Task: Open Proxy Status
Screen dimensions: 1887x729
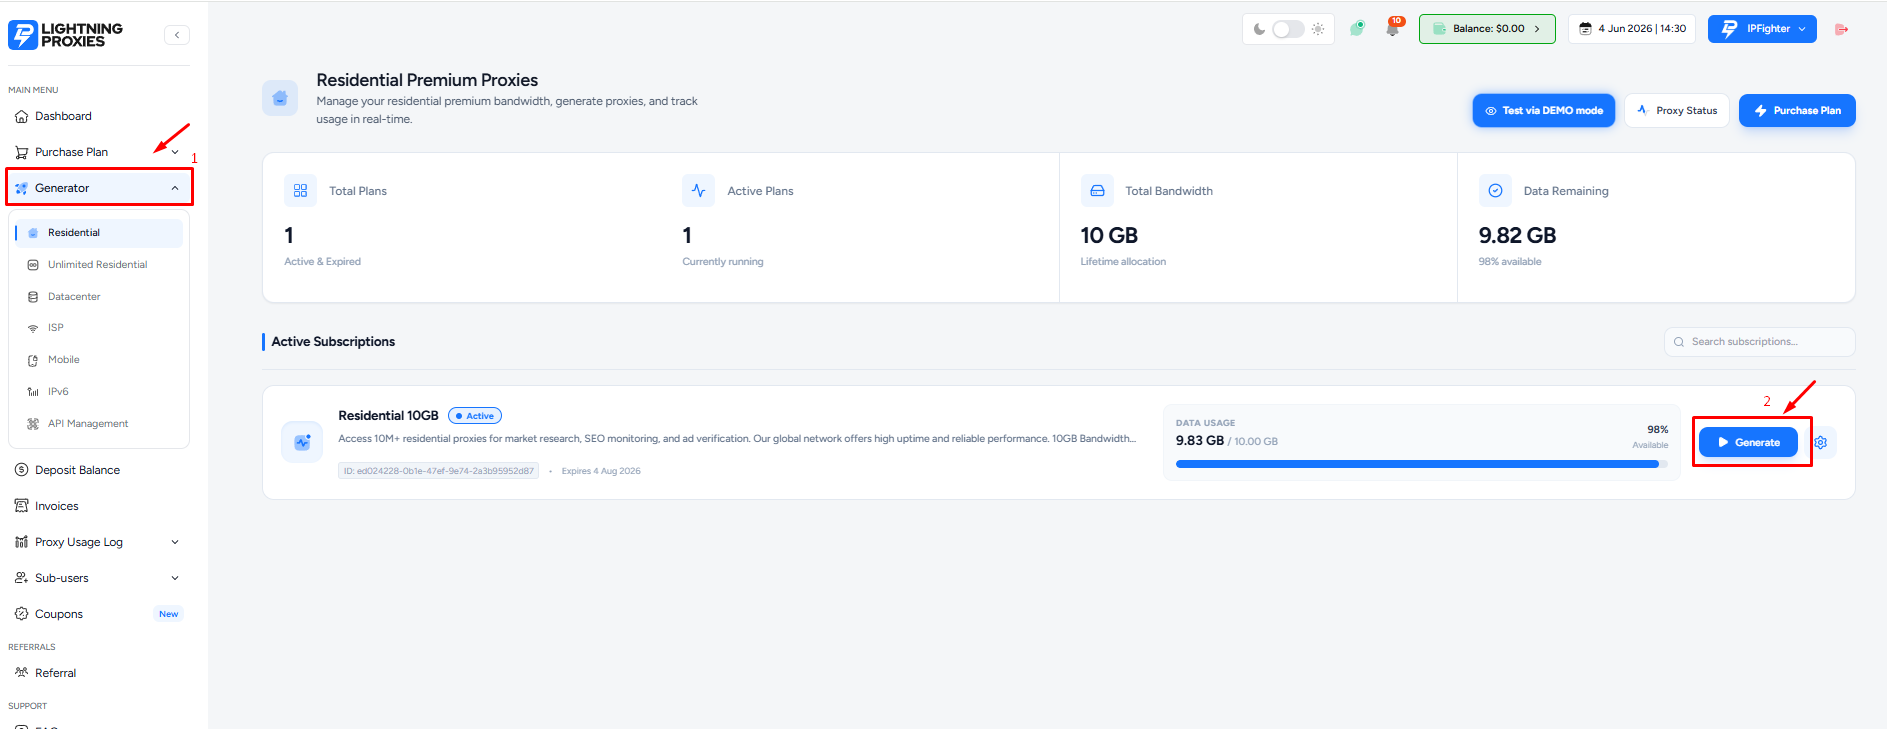Action: point(1678,111)
